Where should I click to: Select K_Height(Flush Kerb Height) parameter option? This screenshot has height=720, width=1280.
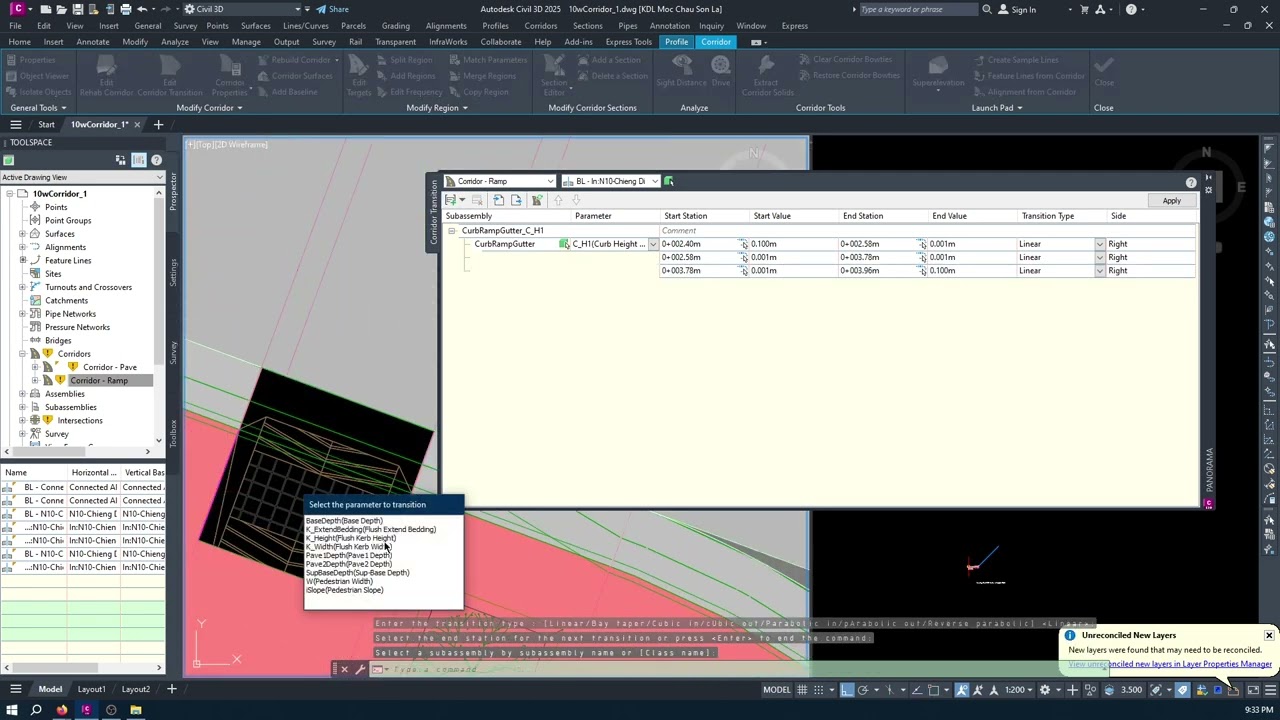[x=350, y=538]
